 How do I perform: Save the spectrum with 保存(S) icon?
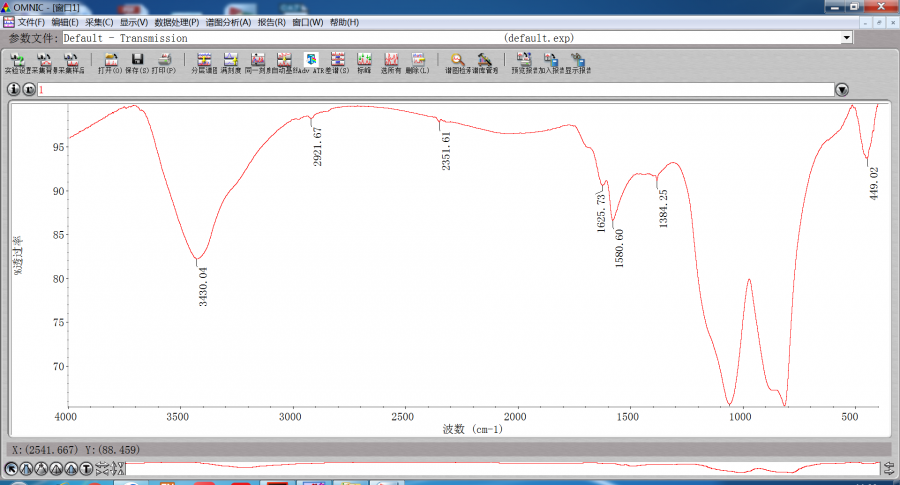(137, 63)
